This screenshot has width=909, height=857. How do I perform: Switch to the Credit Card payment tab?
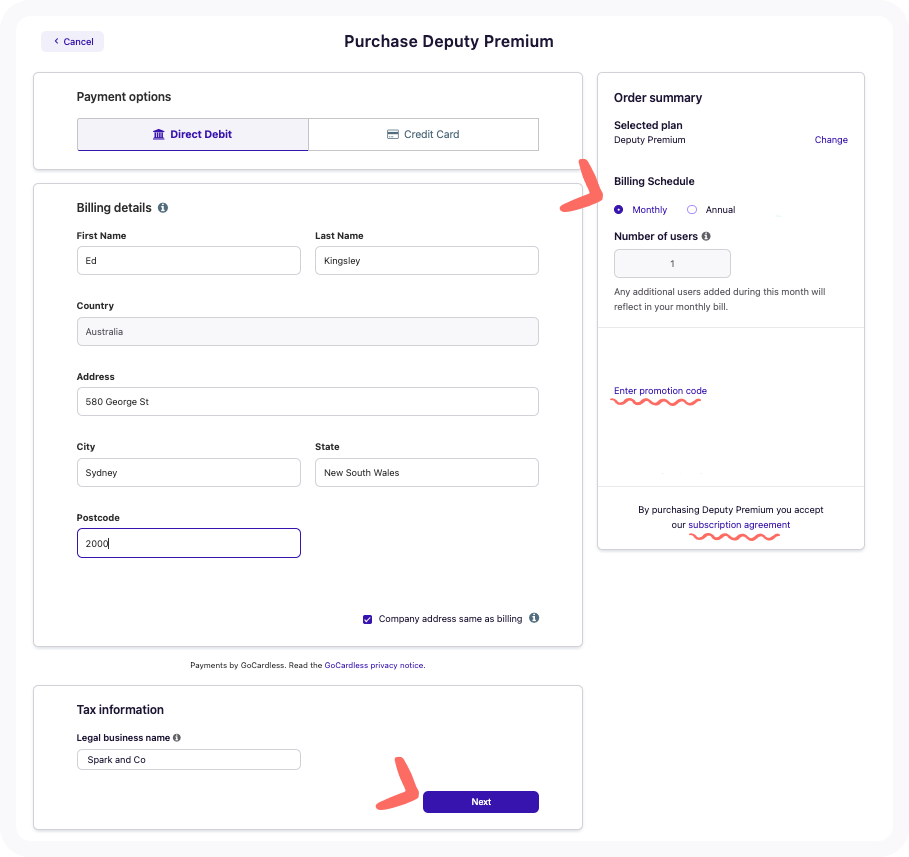tap(423, 134)
